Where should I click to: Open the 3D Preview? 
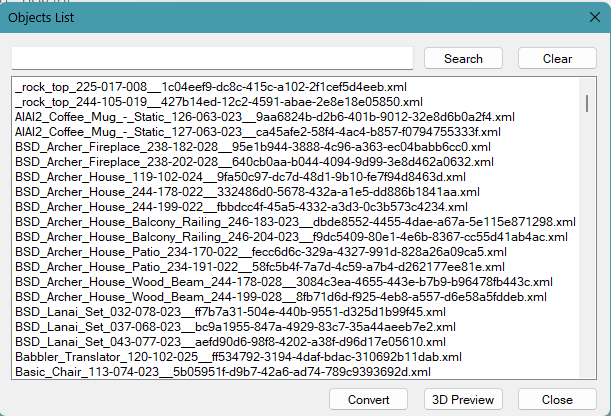[462, 400]
